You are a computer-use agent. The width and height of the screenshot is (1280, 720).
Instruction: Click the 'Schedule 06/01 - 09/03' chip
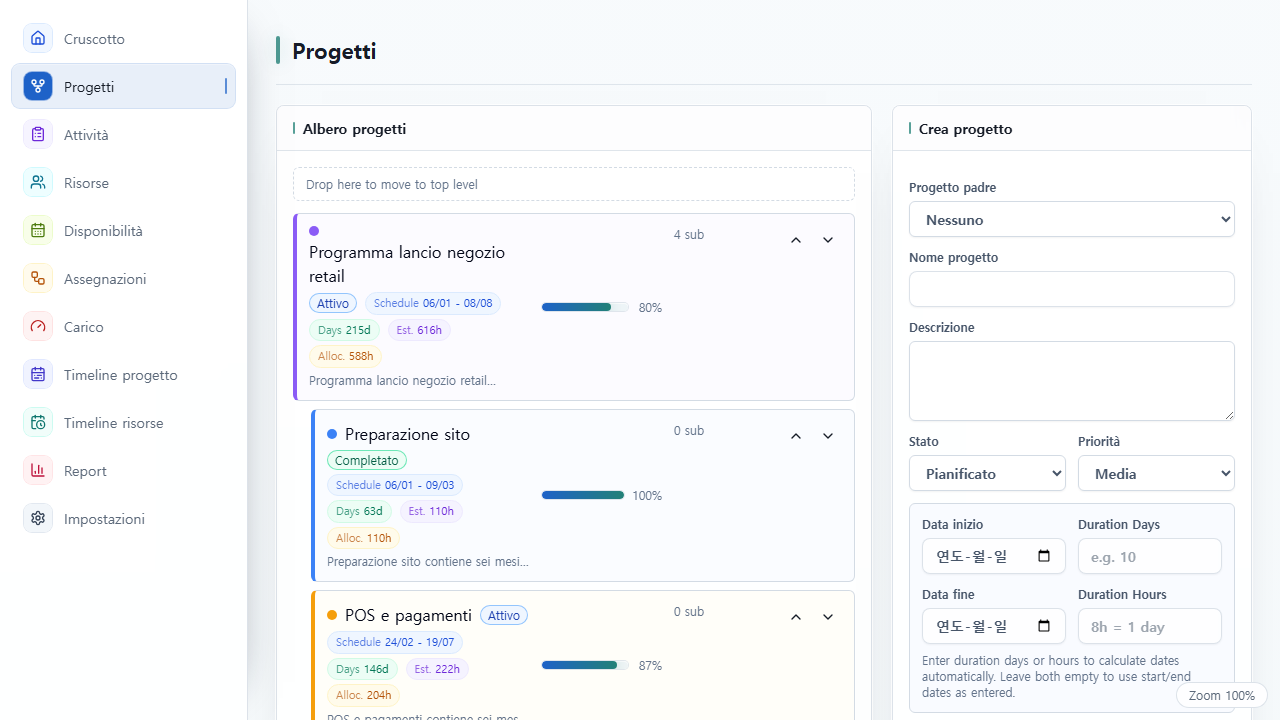(395, 485)
